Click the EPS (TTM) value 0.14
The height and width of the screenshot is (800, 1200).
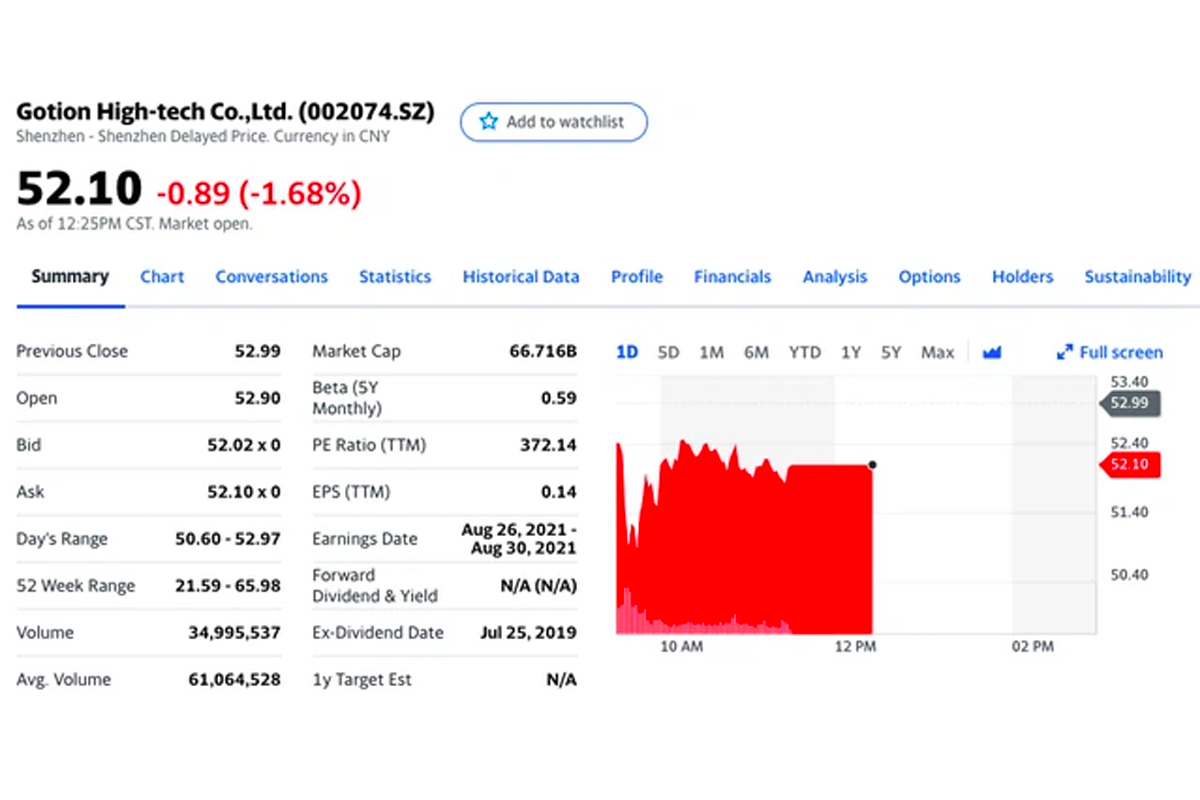559,492
